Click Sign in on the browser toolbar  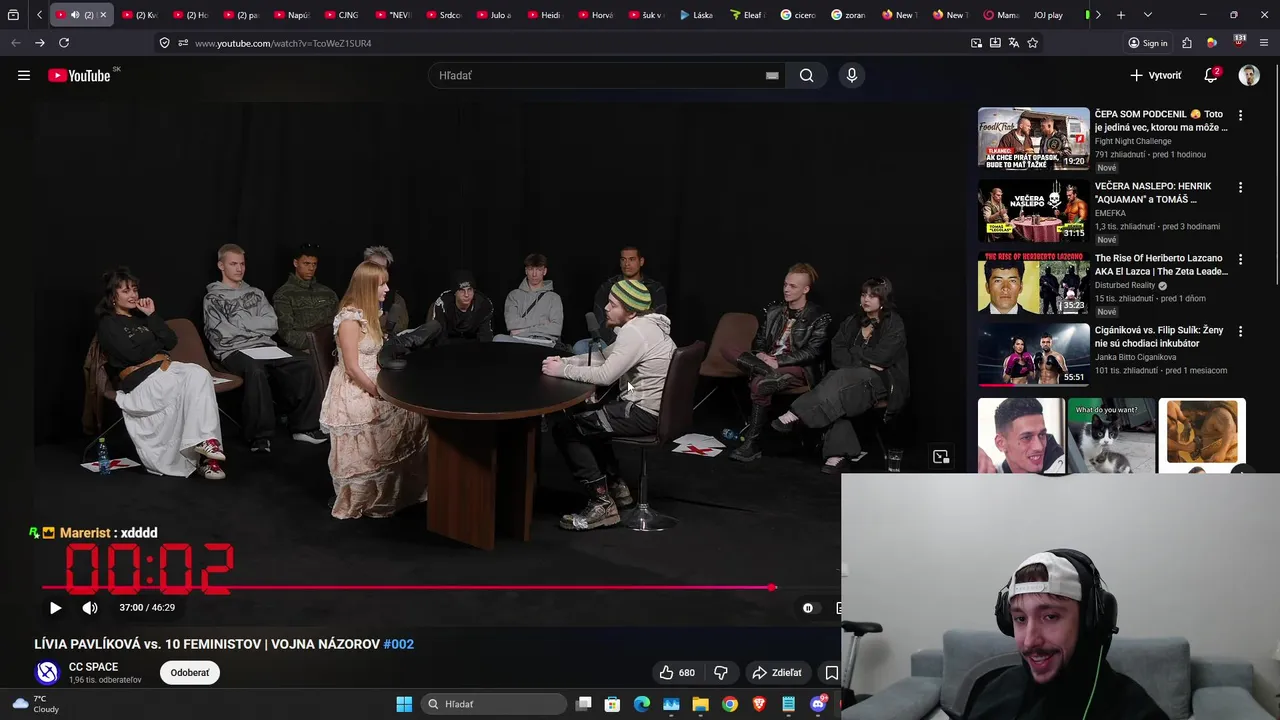(1148, 43)
